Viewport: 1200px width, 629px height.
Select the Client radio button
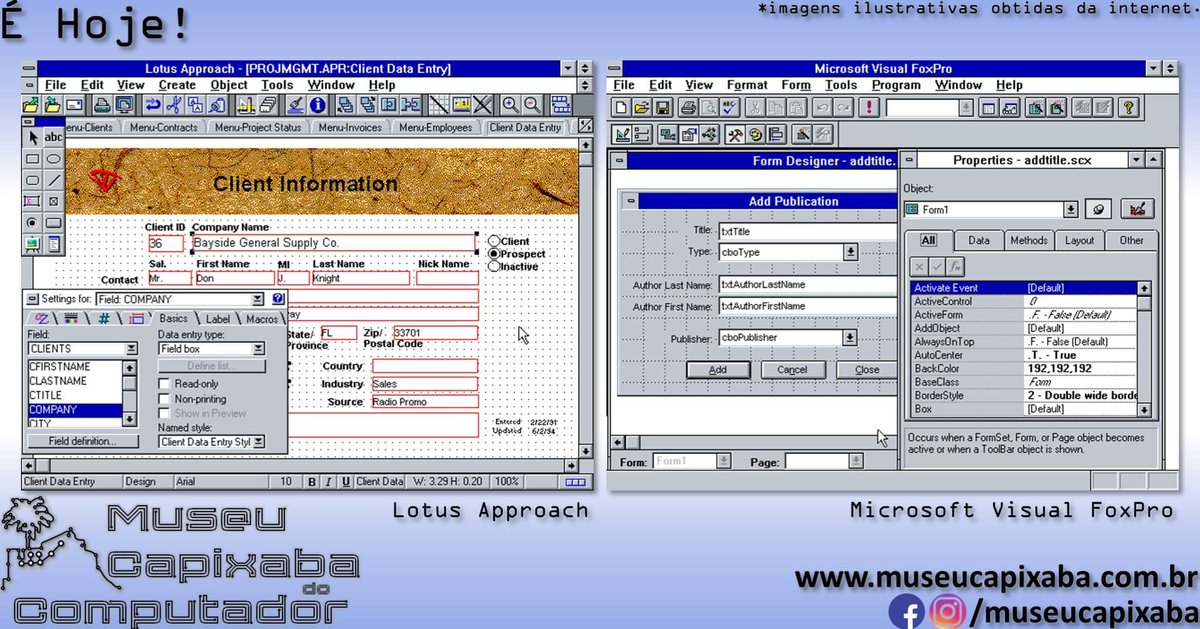494,241
